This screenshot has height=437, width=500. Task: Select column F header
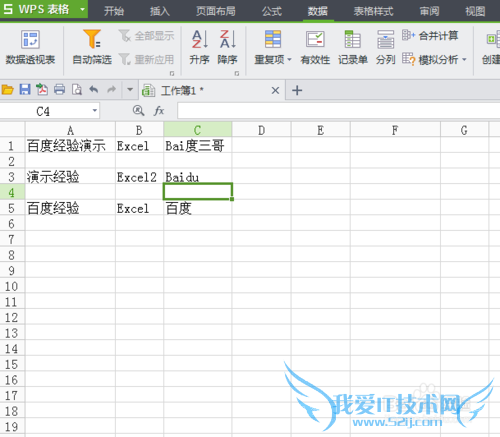(395, 130)
